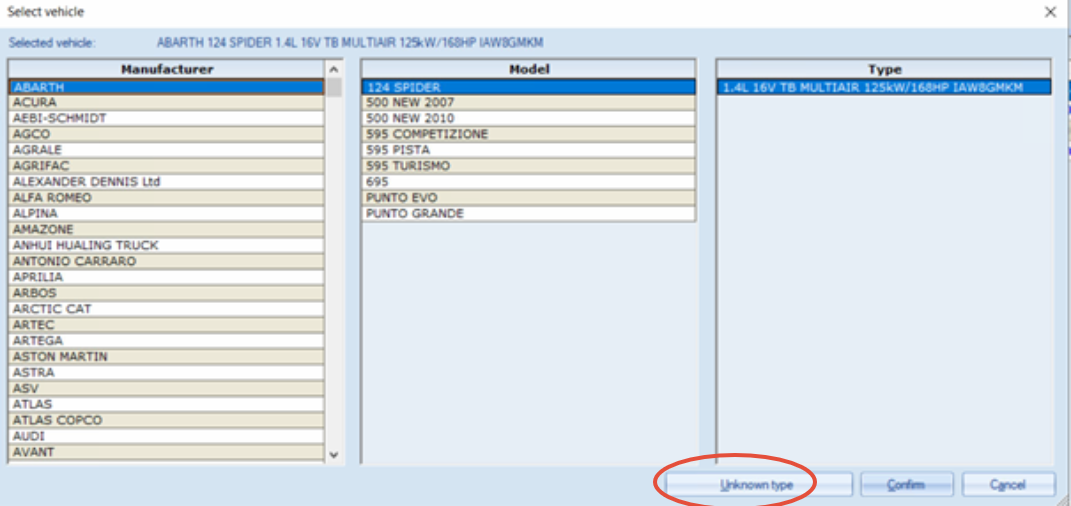The width and height of the screenshot is (1071, 506).
Task: Click the manufacturer list scrollbar thumb
Action: click(x=333, y=88)
